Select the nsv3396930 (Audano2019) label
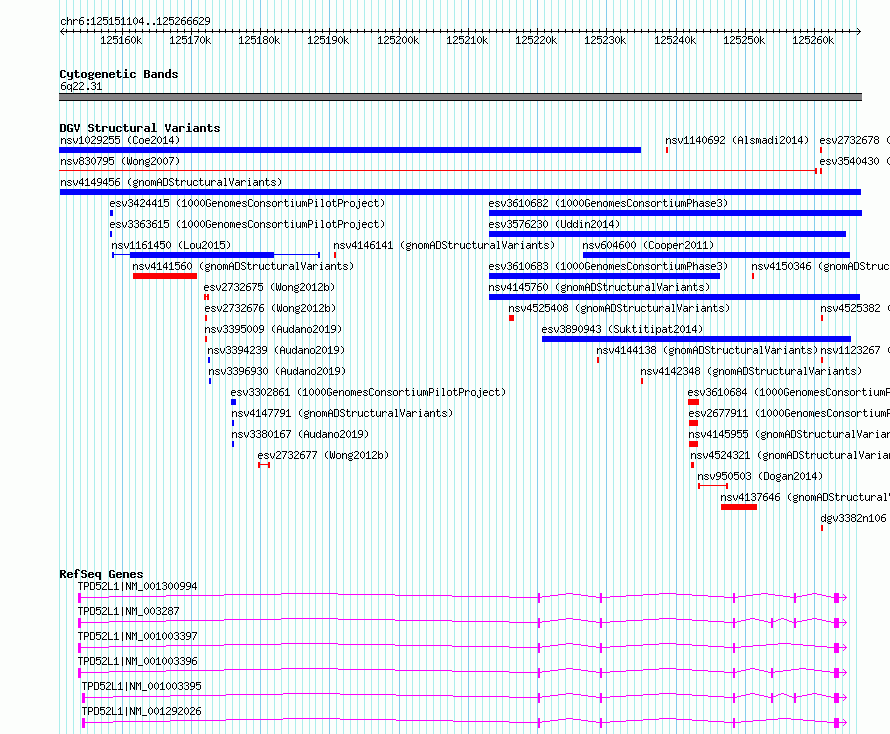The height and width of the screenshot is (734, 890). (x=277, y=371)
